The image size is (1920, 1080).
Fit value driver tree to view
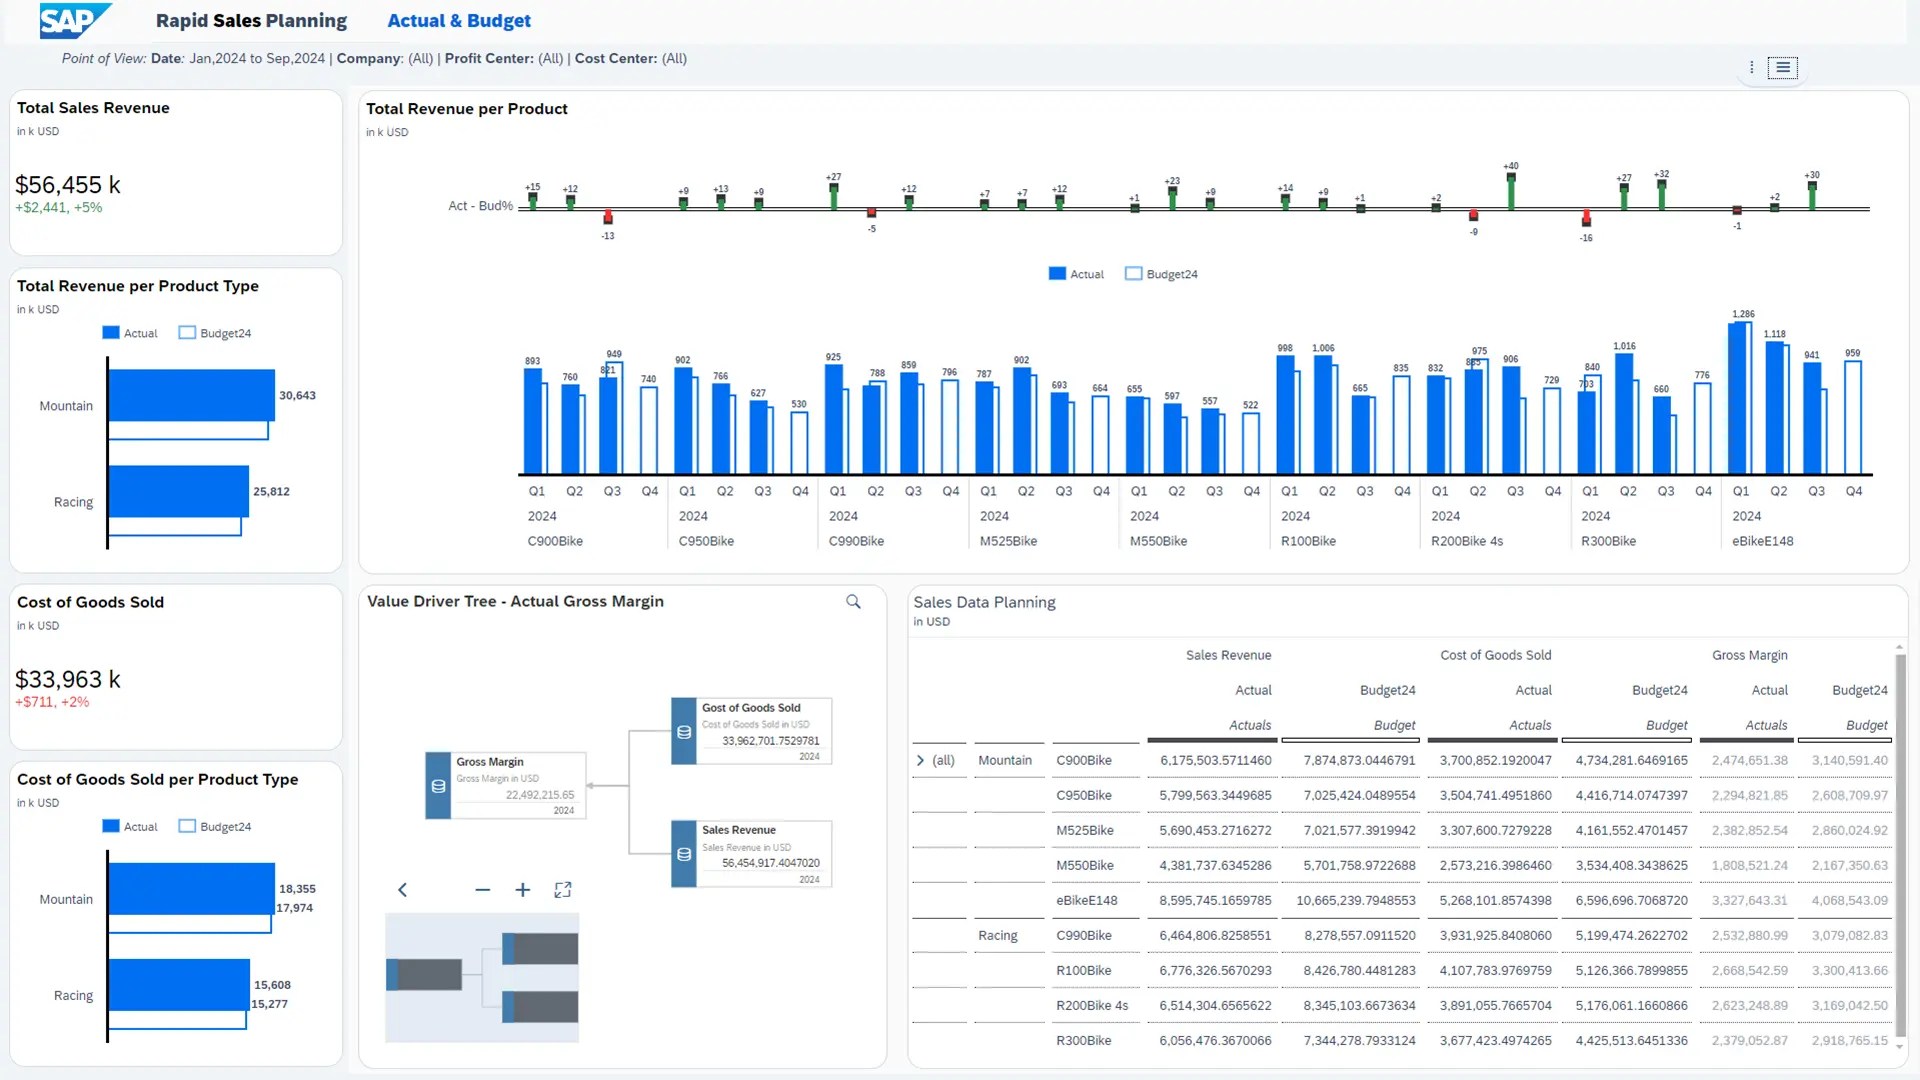click(563, 889)
